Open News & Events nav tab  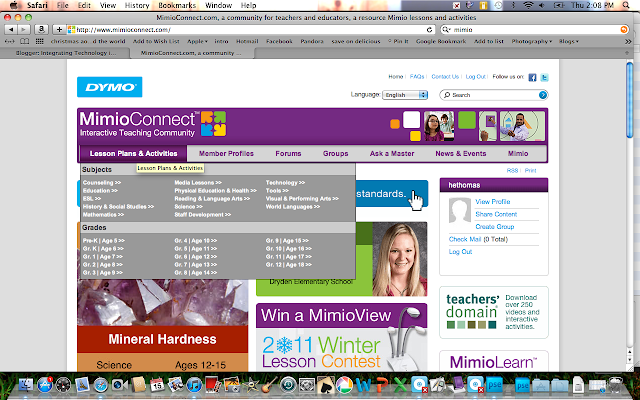tap(460, 153)
